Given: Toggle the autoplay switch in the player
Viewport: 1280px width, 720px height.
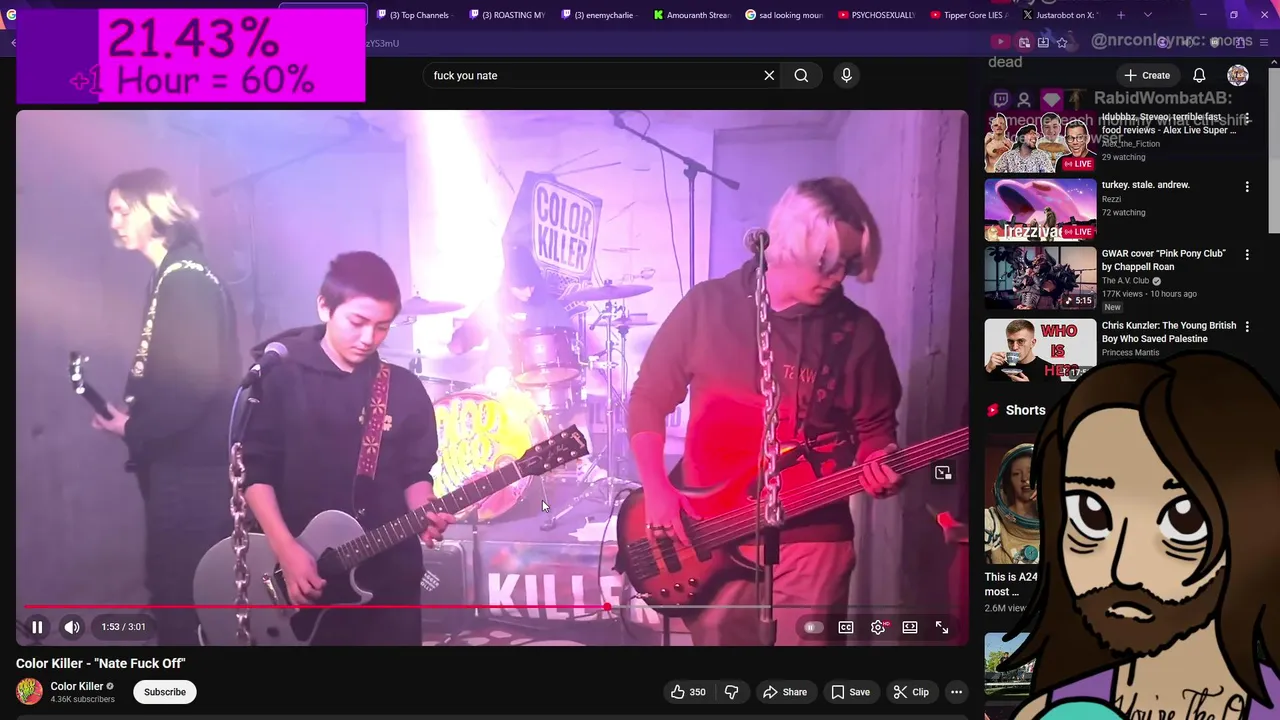Looking at the screenshot, I should coord(813,627).
